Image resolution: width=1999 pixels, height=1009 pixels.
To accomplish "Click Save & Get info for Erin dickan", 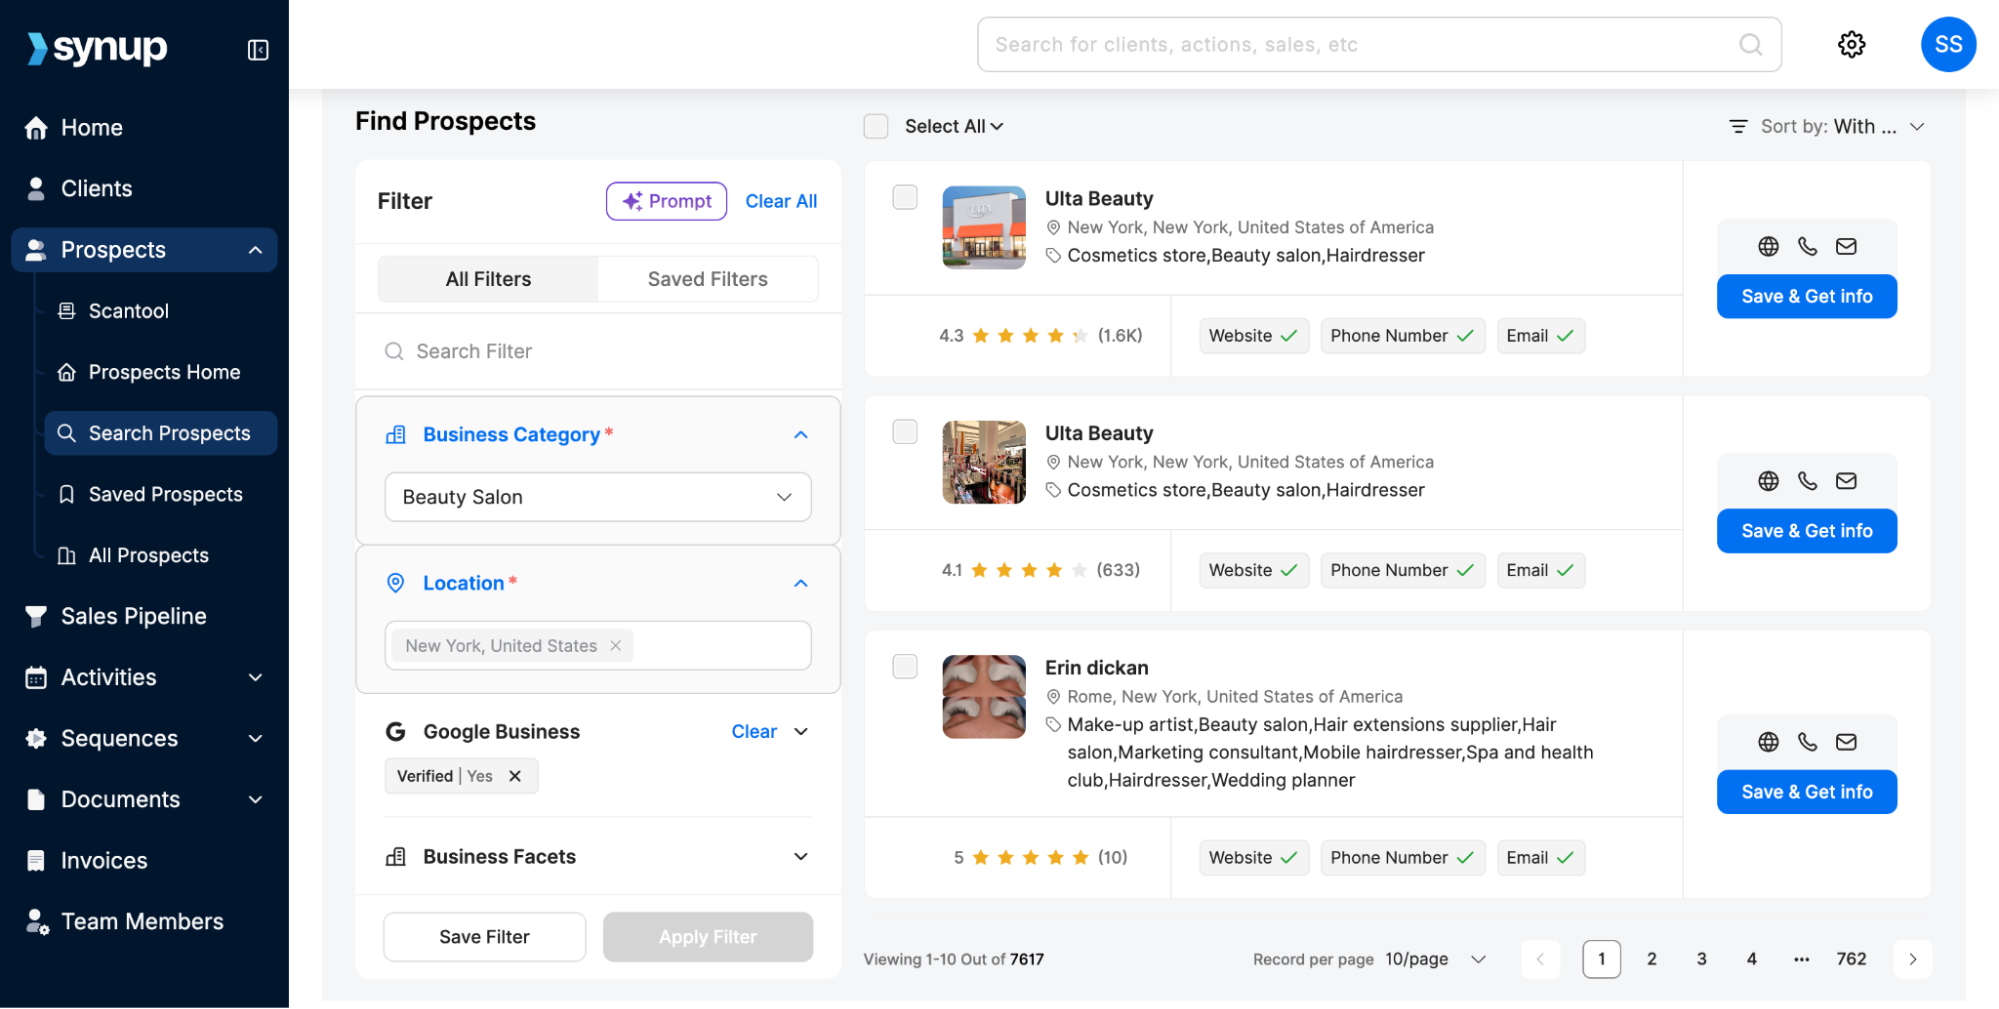I will [x=1806, y=792].
